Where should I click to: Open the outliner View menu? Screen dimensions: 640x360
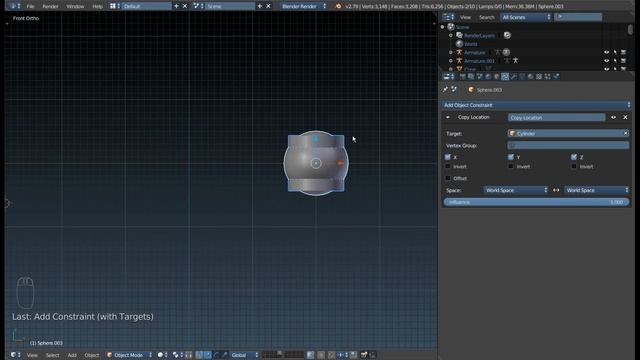click(x=465, y=17)
